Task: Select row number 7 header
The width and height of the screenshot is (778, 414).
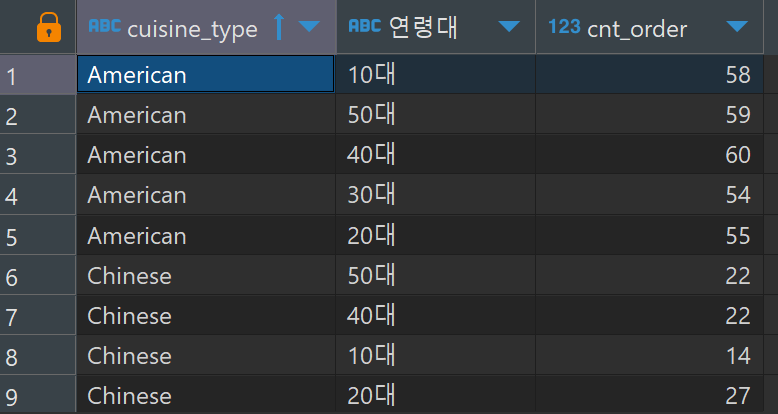Action: tap(38, 316)
